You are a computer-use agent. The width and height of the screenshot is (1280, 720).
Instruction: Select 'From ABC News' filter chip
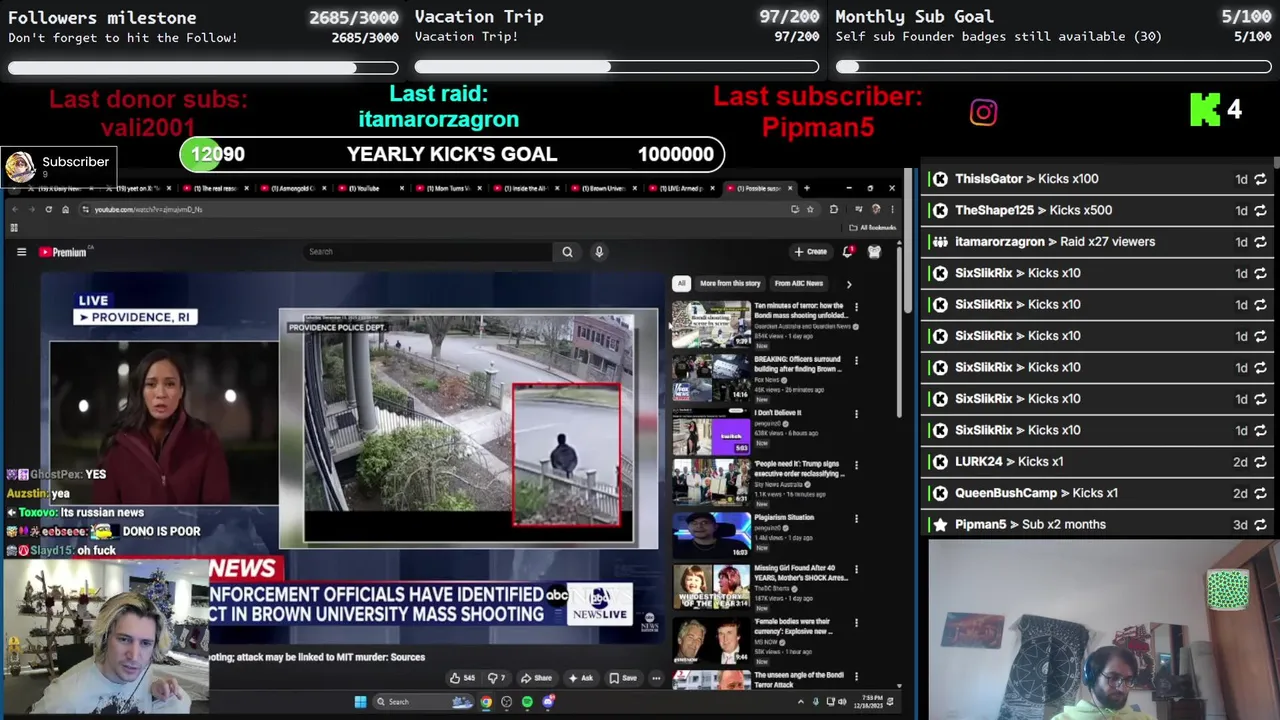(799, 283)
